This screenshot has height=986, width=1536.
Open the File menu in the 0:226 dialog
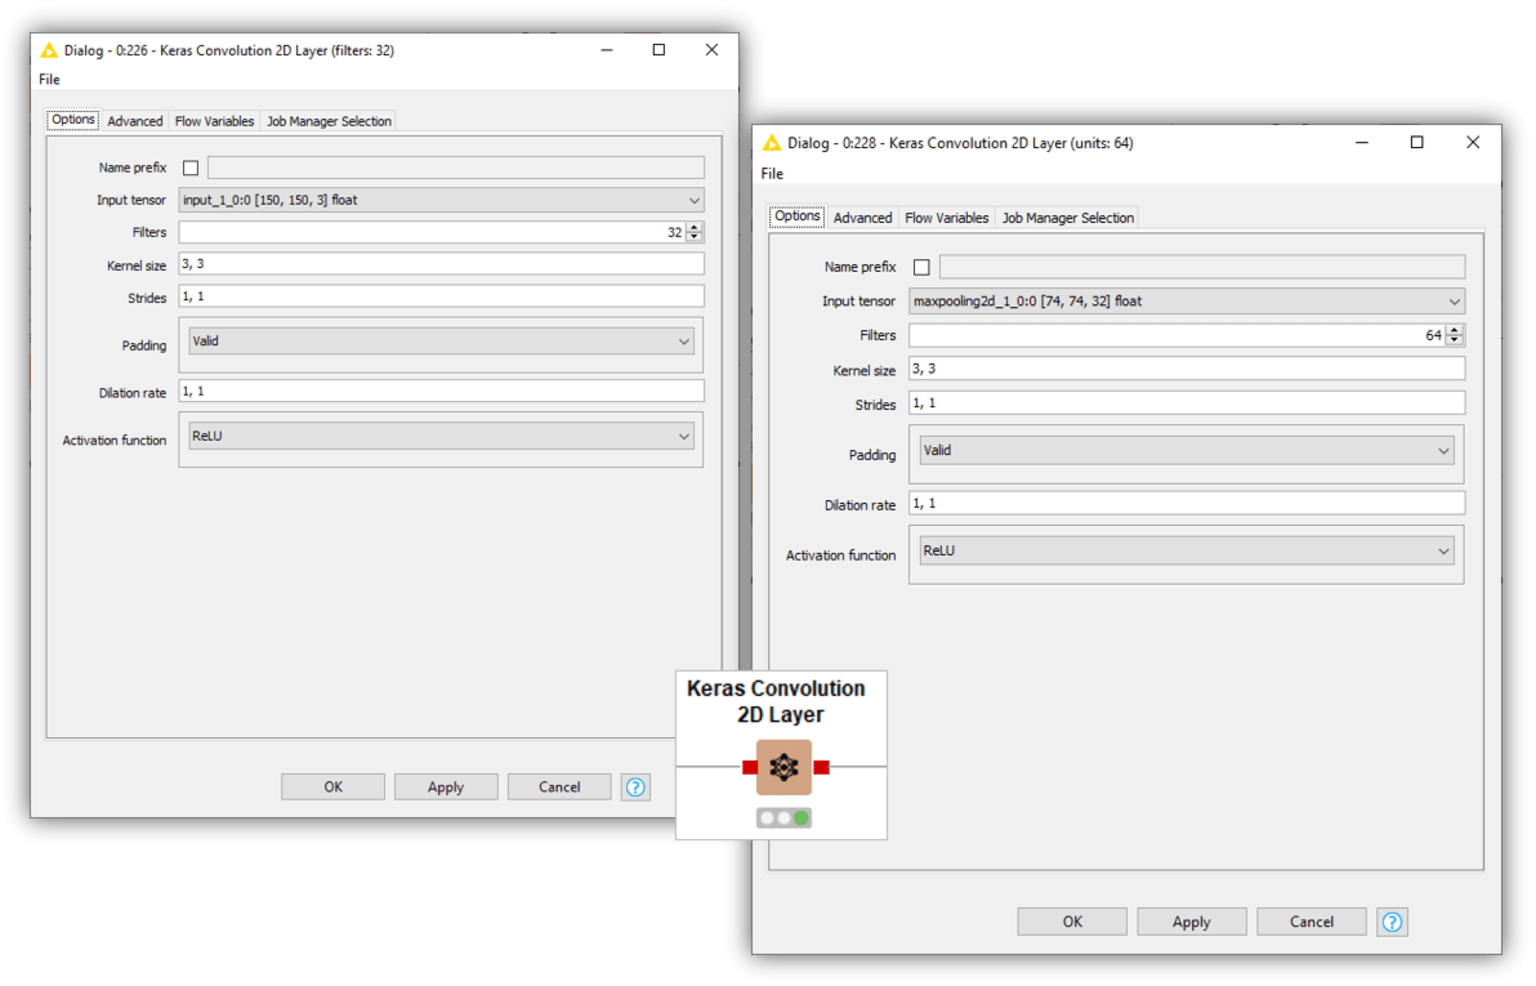(x=49, y=80)
